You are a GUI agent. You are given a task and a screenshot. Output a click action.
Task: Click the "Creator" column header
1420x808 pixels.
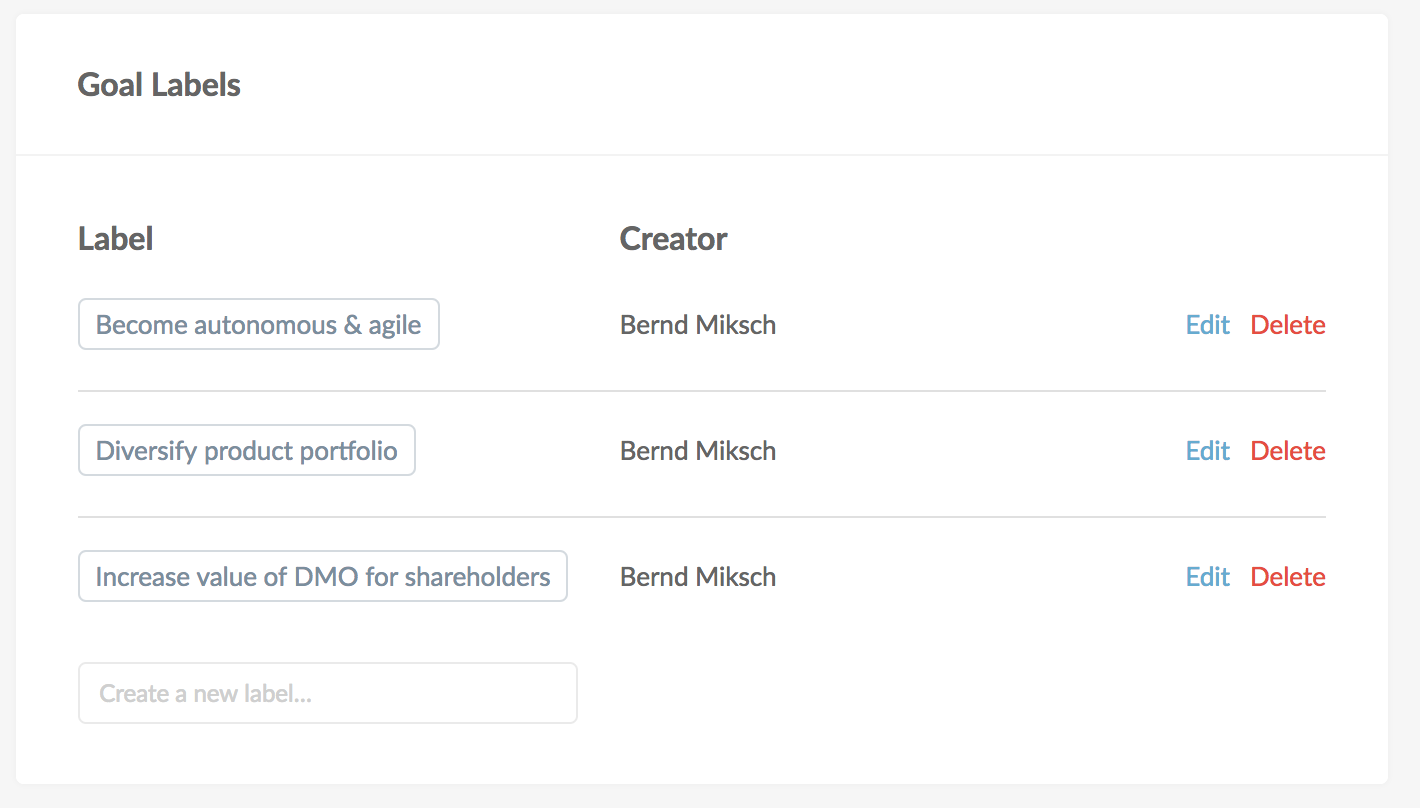(674, 239)
